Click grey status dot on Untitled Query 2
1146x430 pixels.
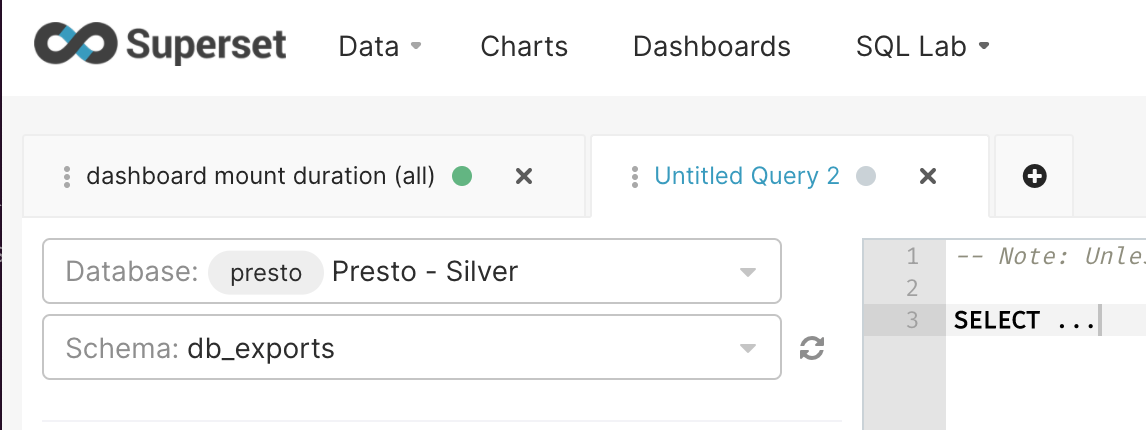coord(866,177)
